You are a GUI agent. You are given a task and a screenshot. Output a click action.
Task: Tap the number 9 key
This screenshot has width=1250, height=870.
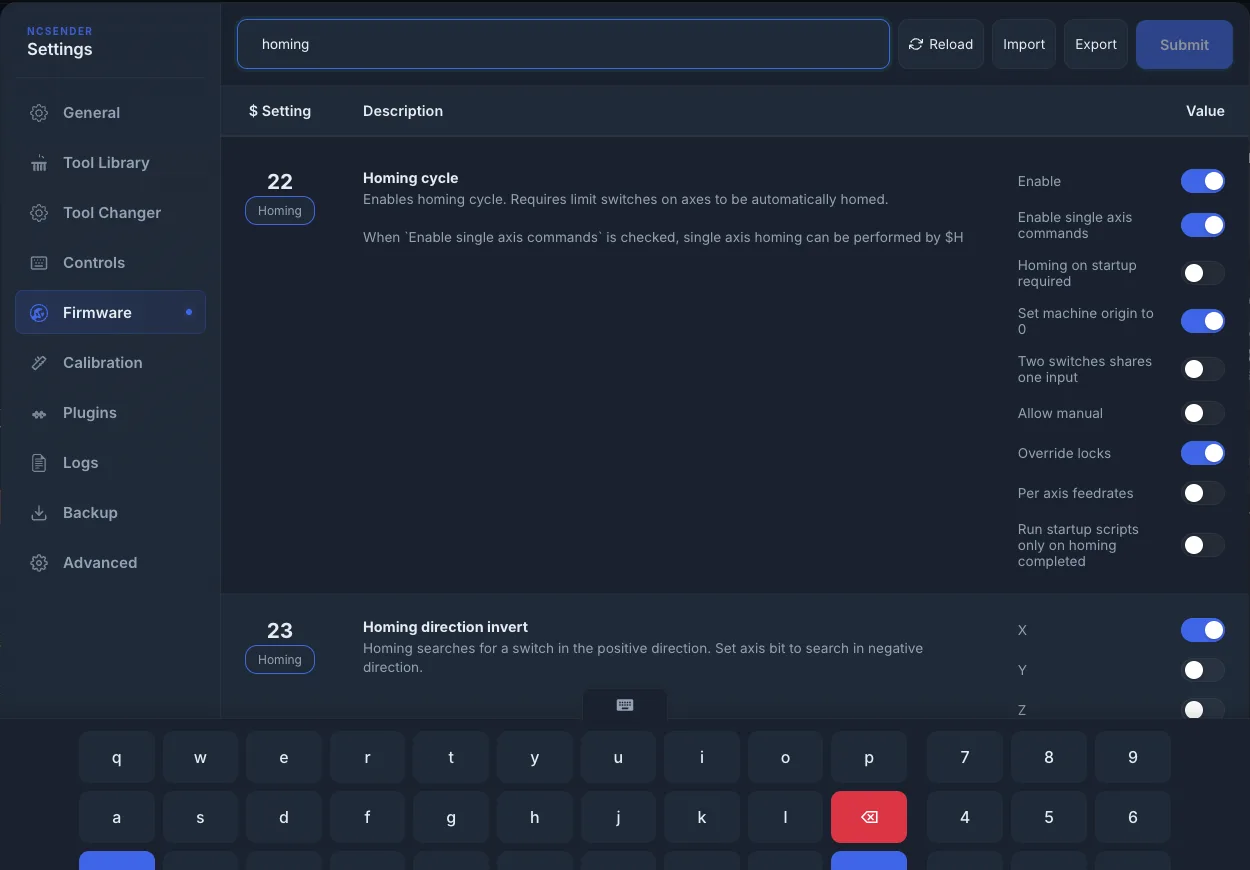tap(1133, 757)
